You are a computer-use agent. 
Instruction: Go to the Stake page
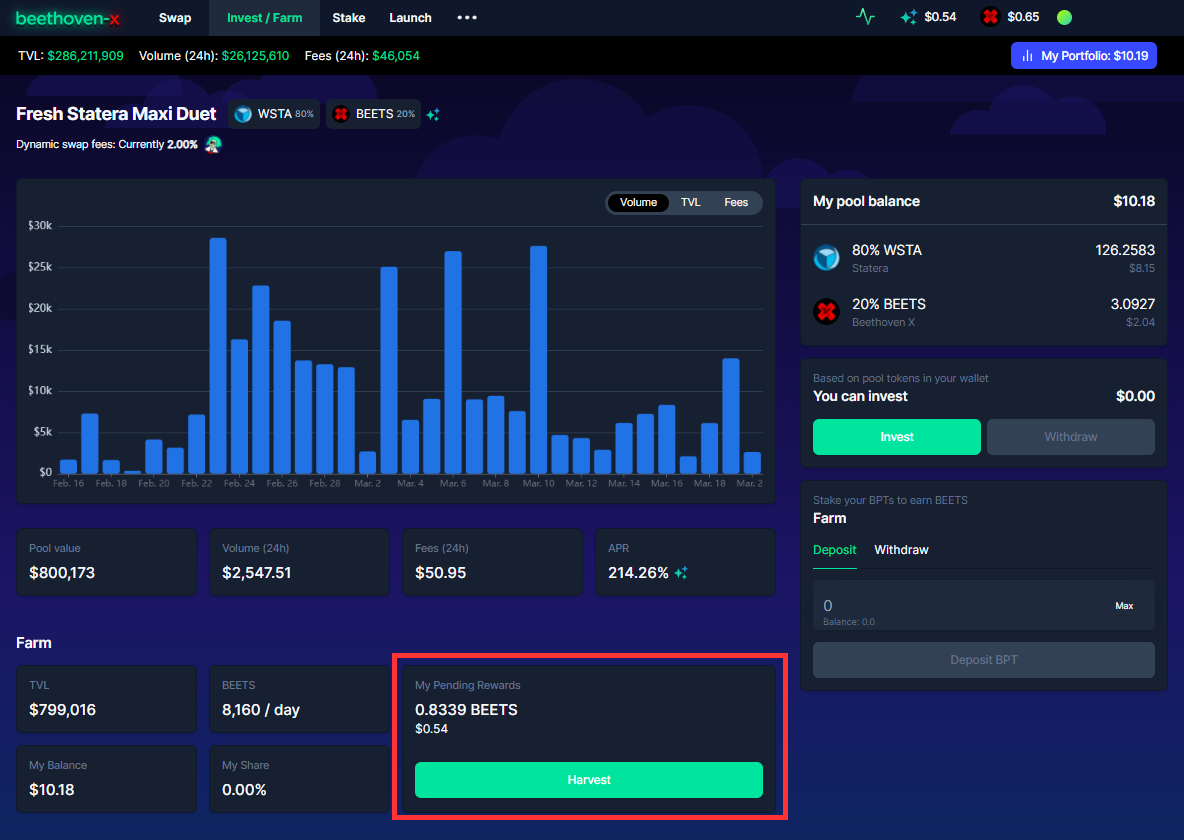click(x=349, y=17)
